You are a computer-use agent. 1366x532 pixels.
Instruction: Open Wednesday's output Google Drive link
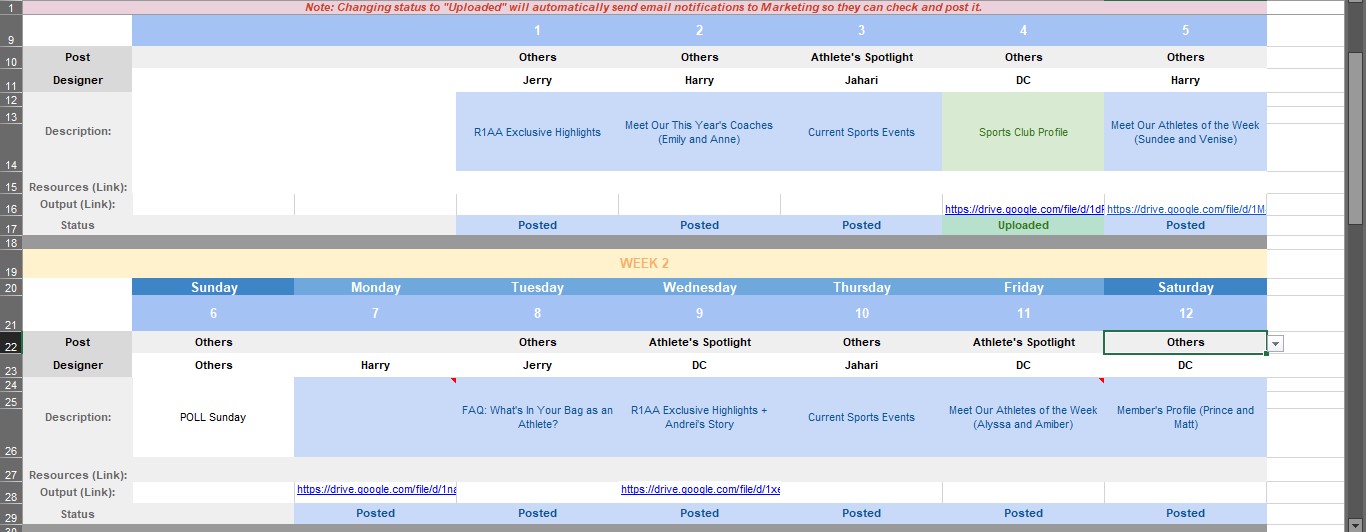(x=700, y=489)
